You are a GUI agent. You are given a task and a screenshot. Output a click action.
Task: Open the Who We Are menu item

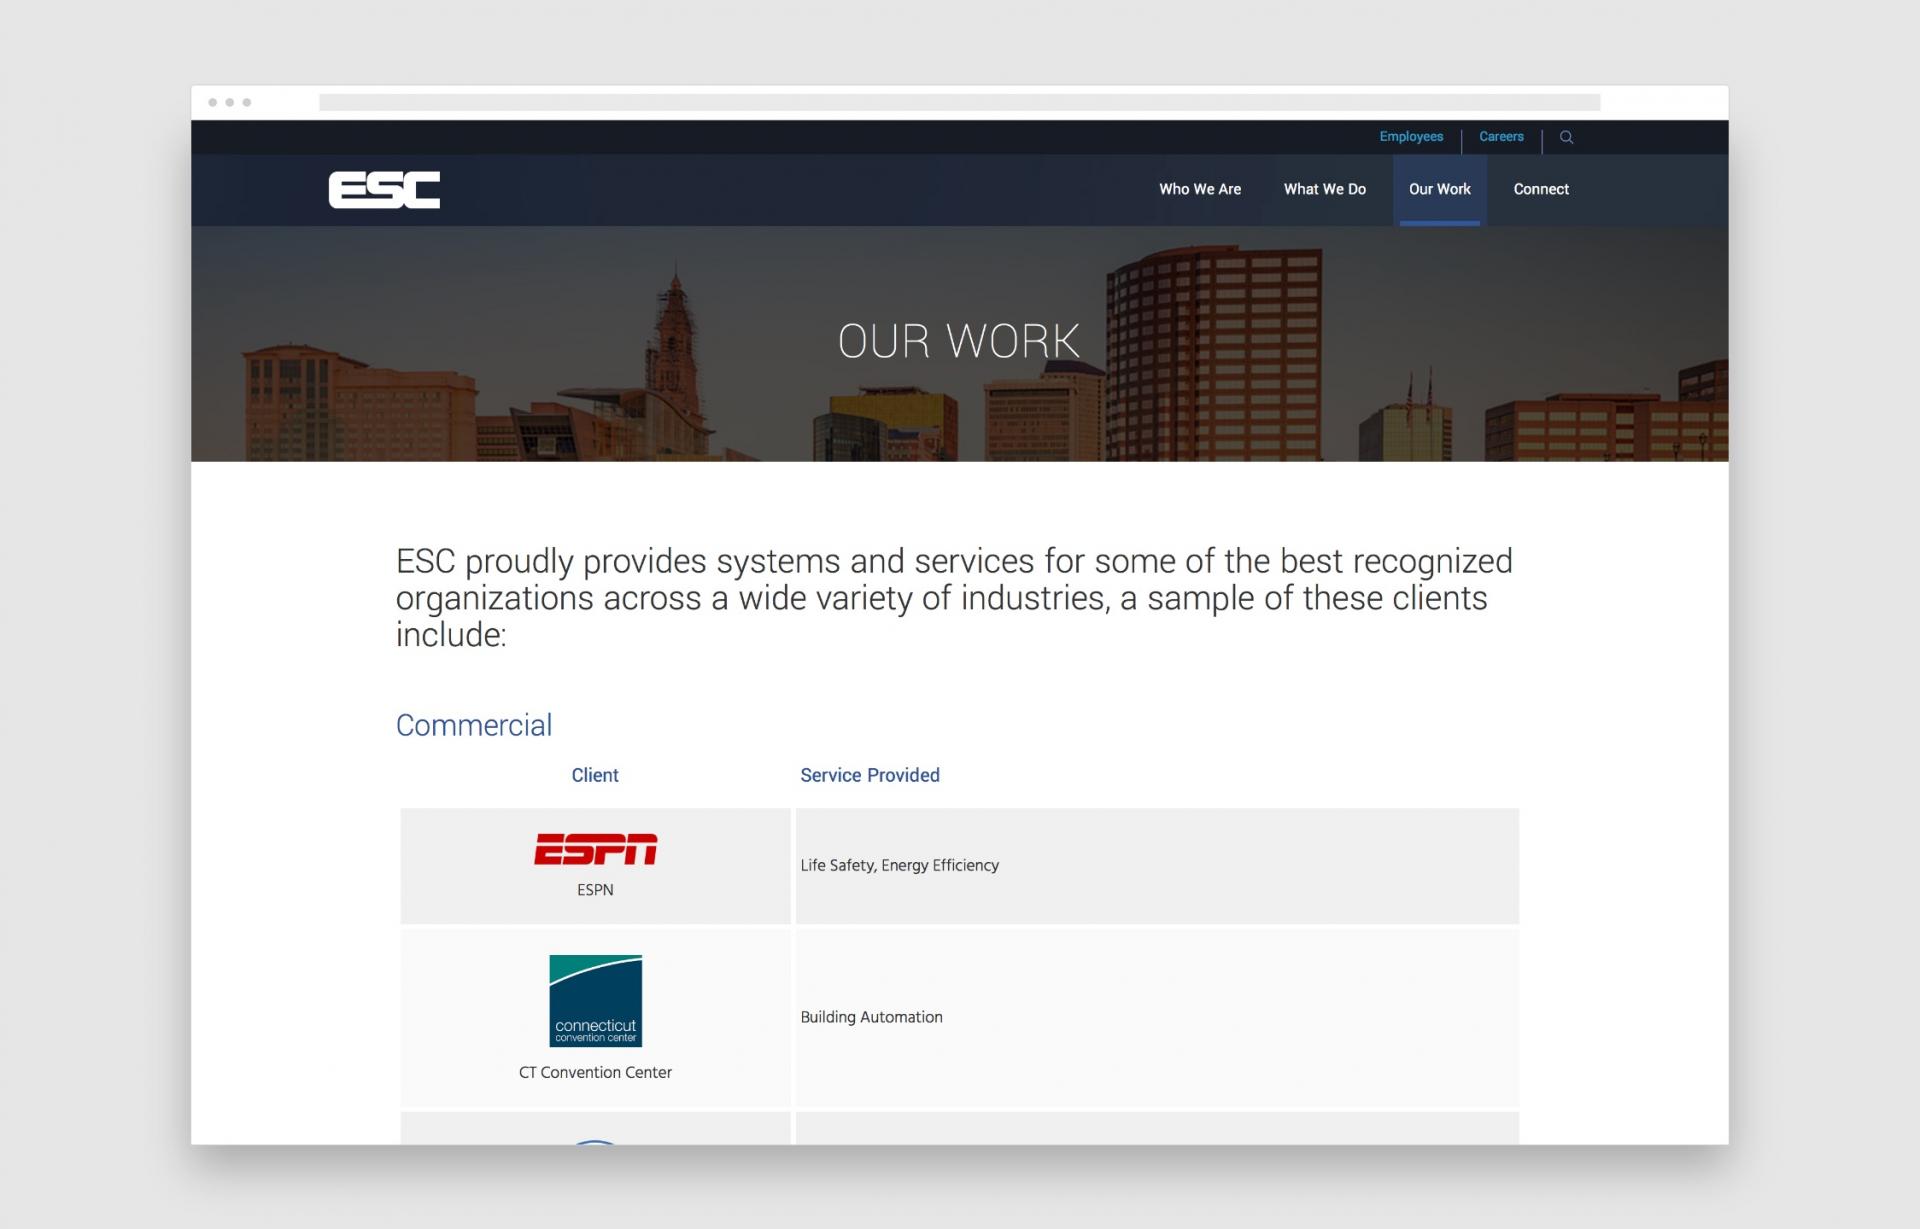(1200, 189)
